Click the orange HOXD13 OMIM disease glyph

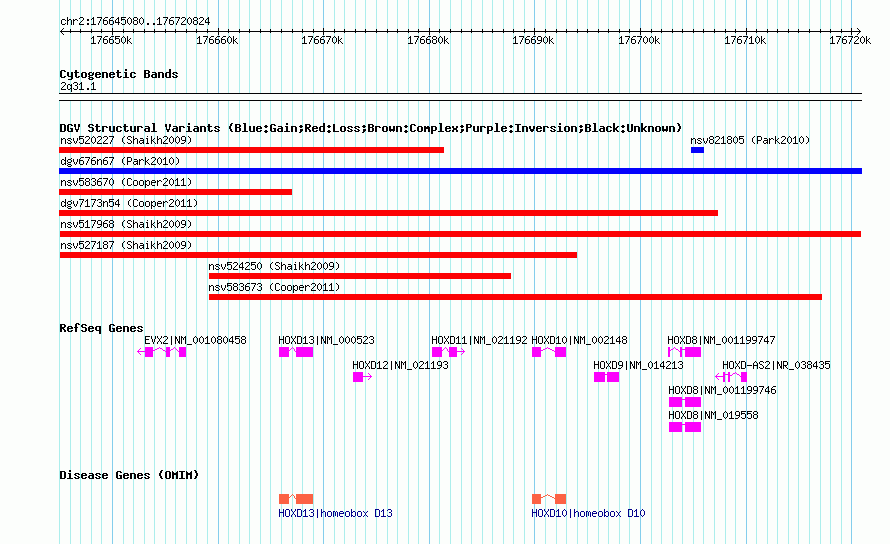coord(296,499)
